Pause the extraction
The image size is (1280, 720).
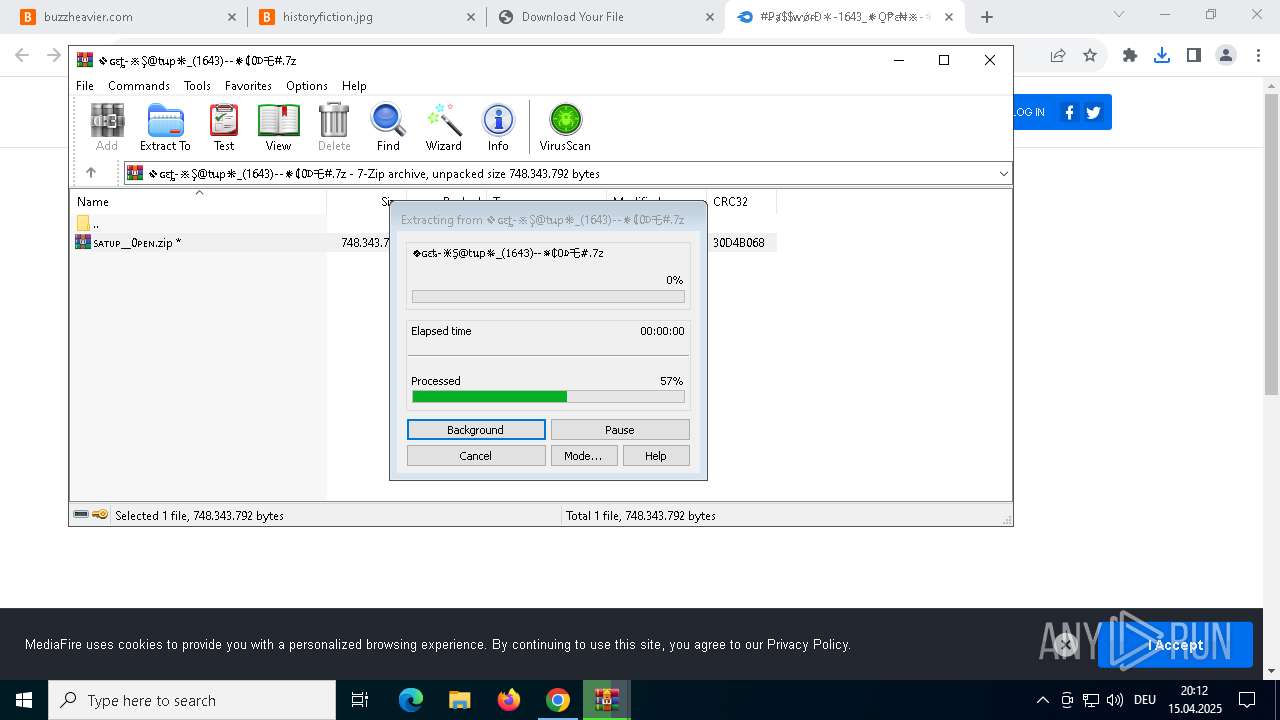pyautogui.click(x=620, y=430)
